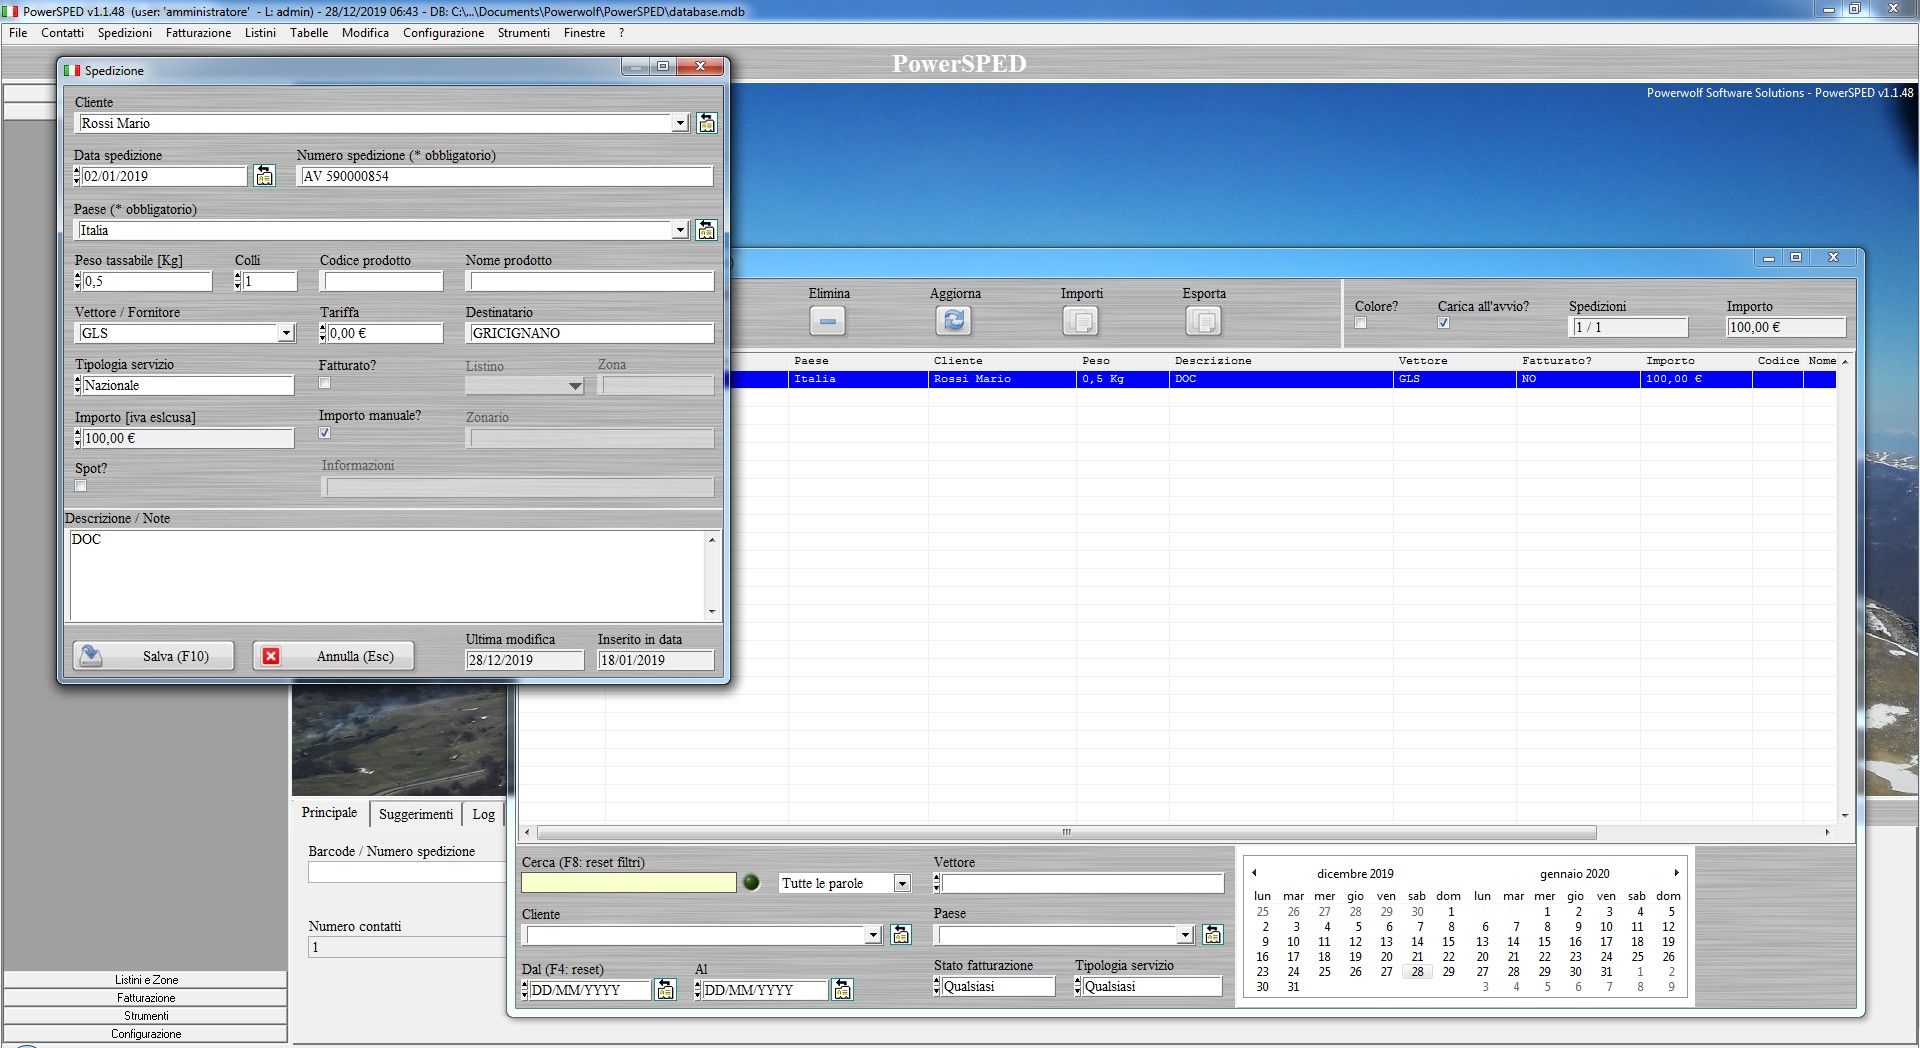The image size is (1920, 1048).
Task: Expand the Cliente Rossi Mario dropdown
Action: tap(680, 123)
